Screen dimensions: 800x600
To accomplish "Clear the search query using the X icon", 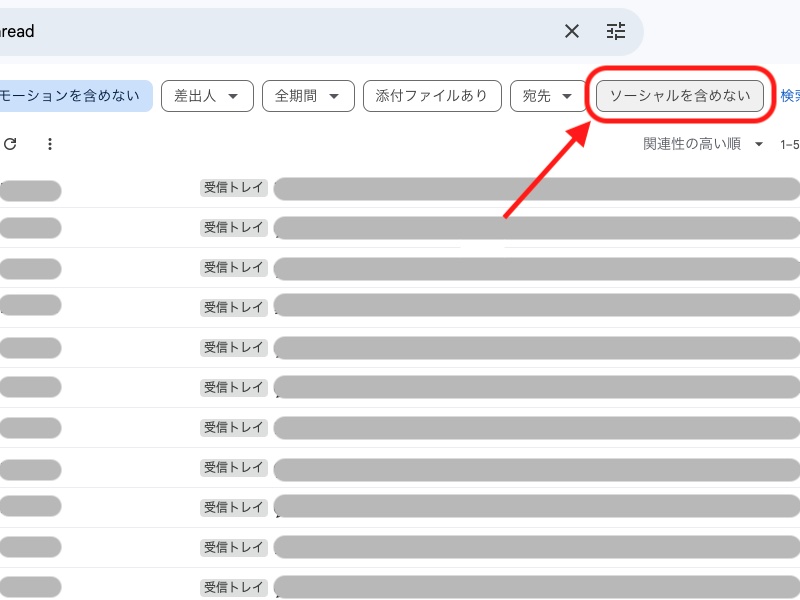I will coord(571,31).
